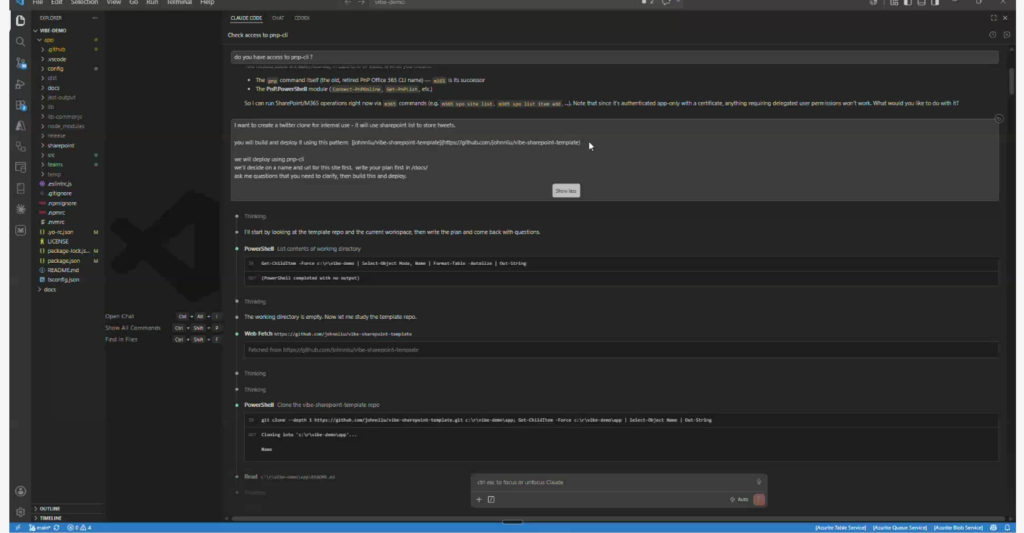Open Customize Layout icon in title bar
Image resolution: width=1024 pixels, height=533 pixels.
tap(893, 3)
